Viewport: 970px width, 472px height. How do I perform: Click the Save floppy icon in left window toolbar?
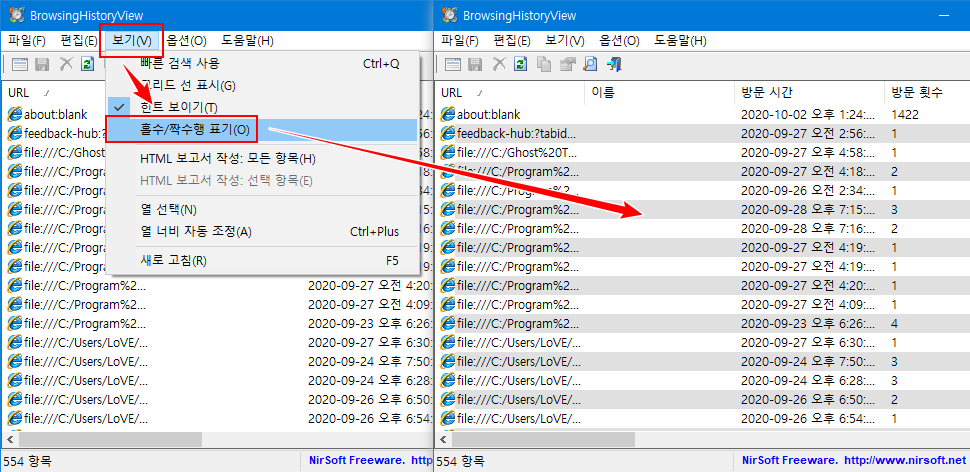(43, 64)
